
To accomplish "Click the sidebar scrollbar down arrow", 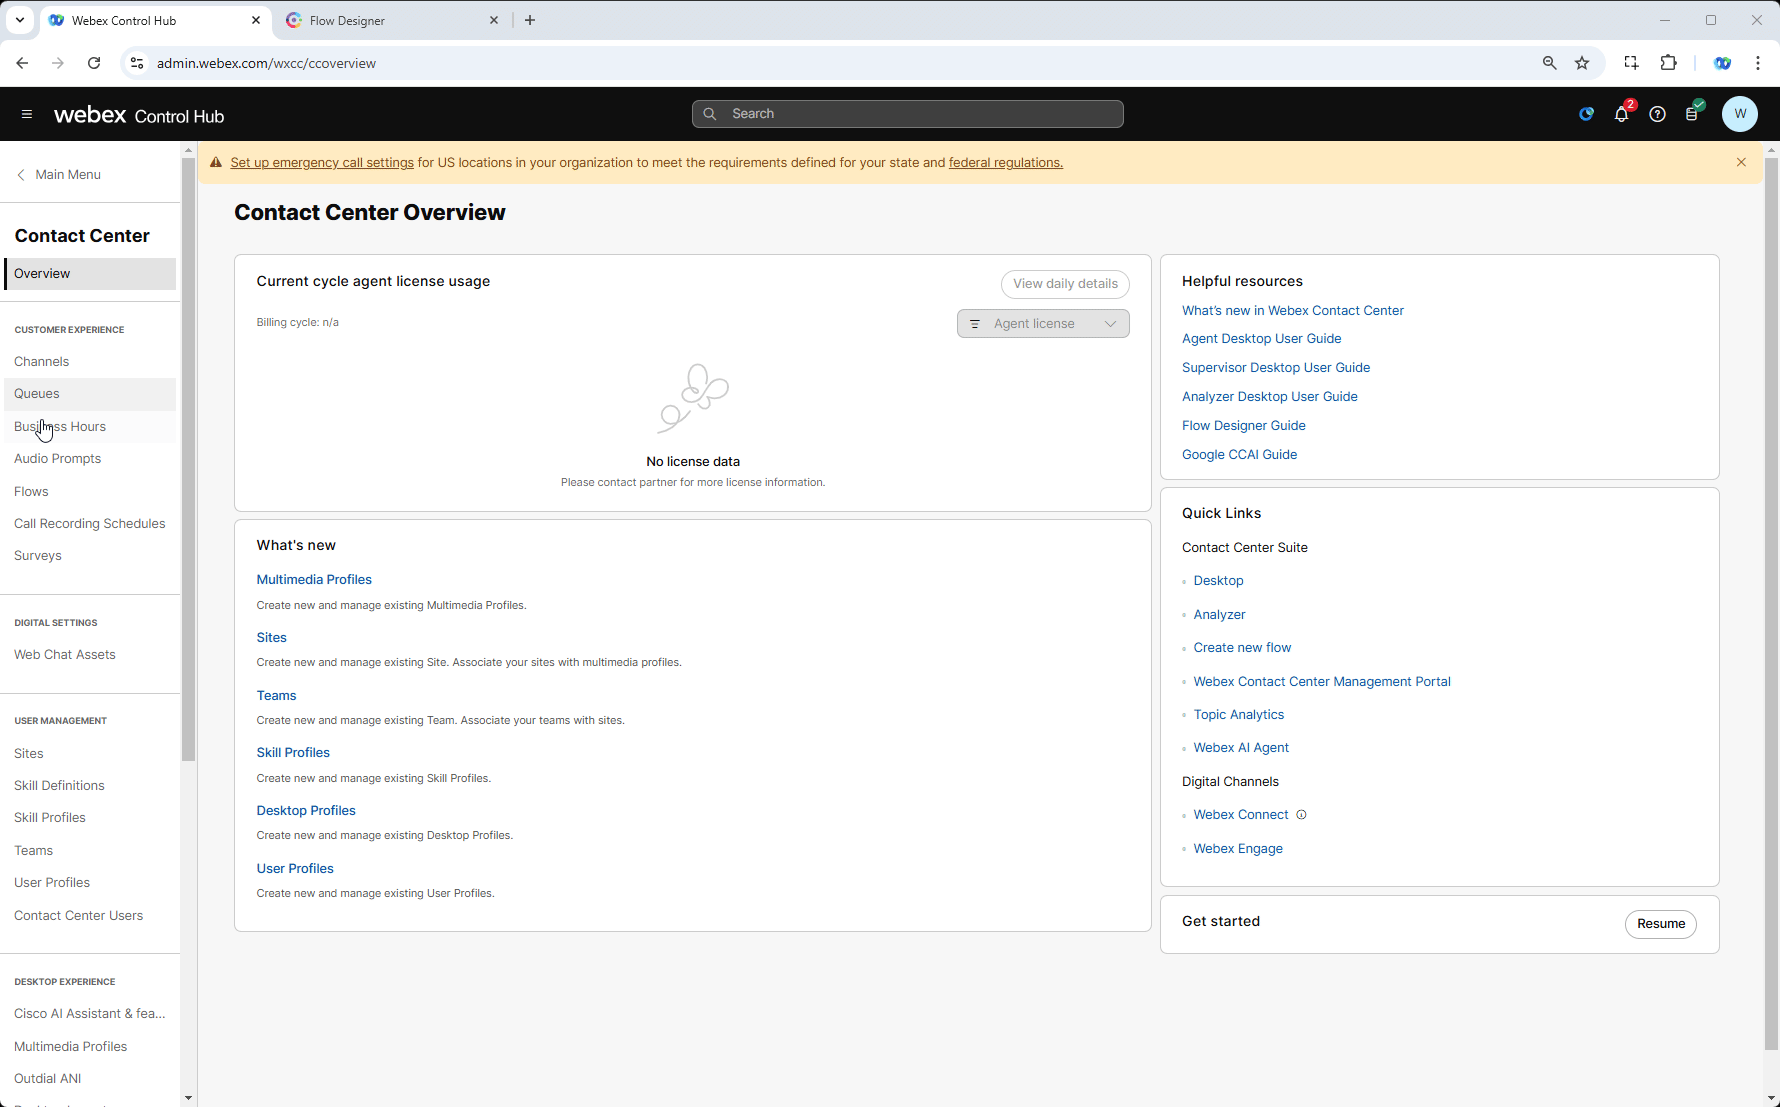I will point(188,1098).
